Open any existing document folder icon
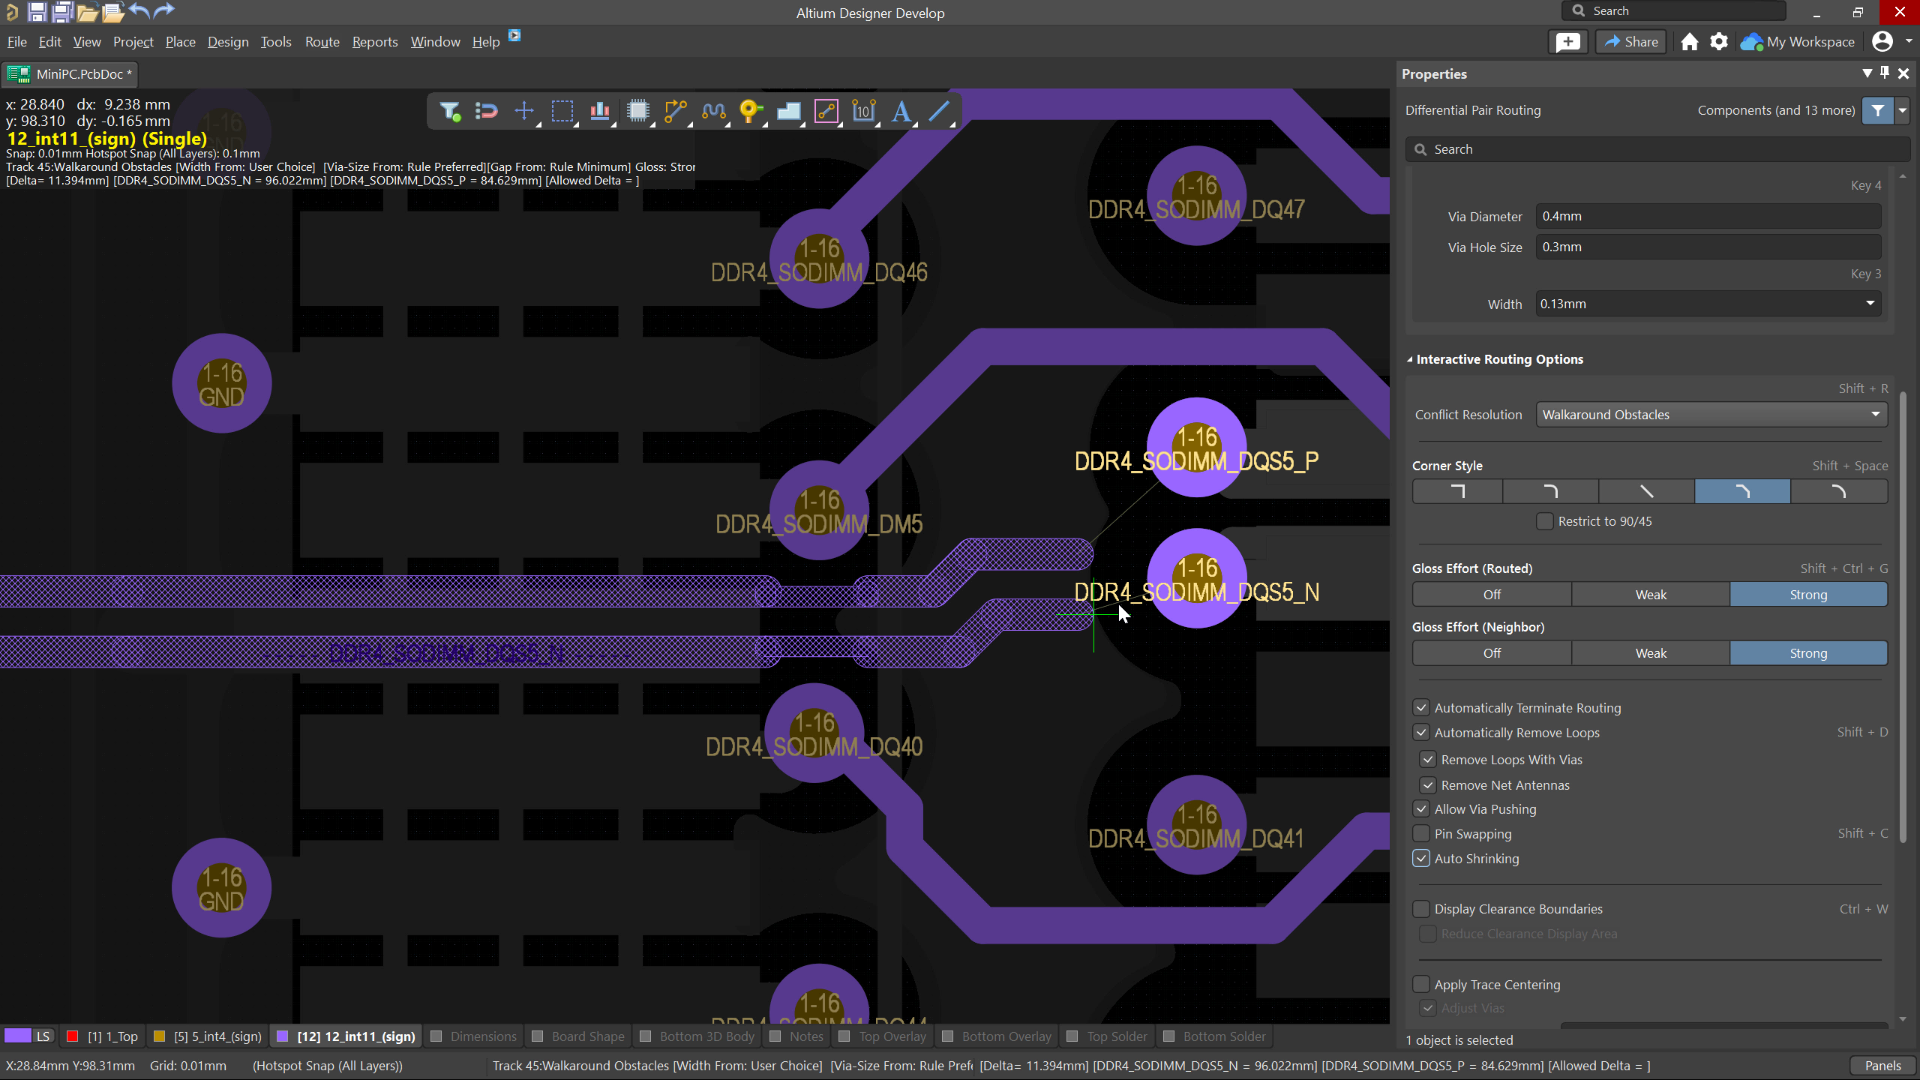 coord(87,12)
